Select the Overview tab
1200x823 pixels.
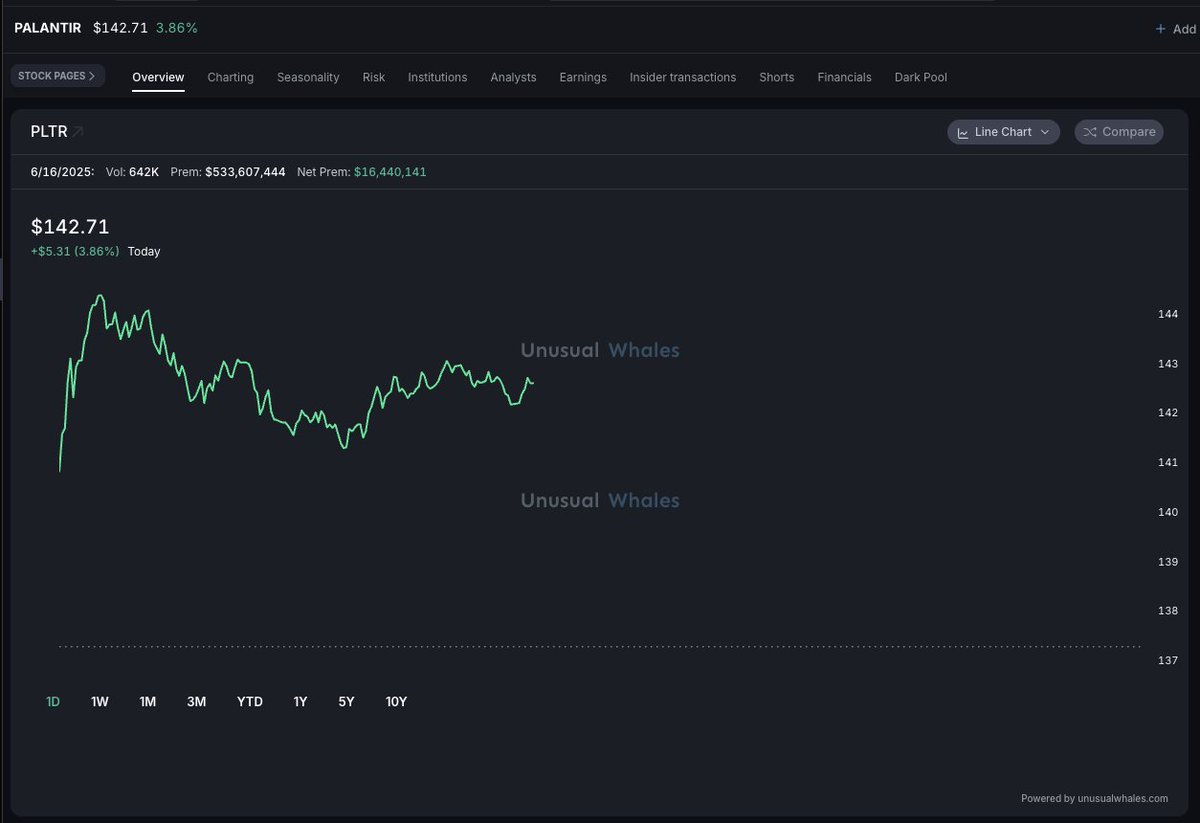pyautogui.click(x=158, y=77)
